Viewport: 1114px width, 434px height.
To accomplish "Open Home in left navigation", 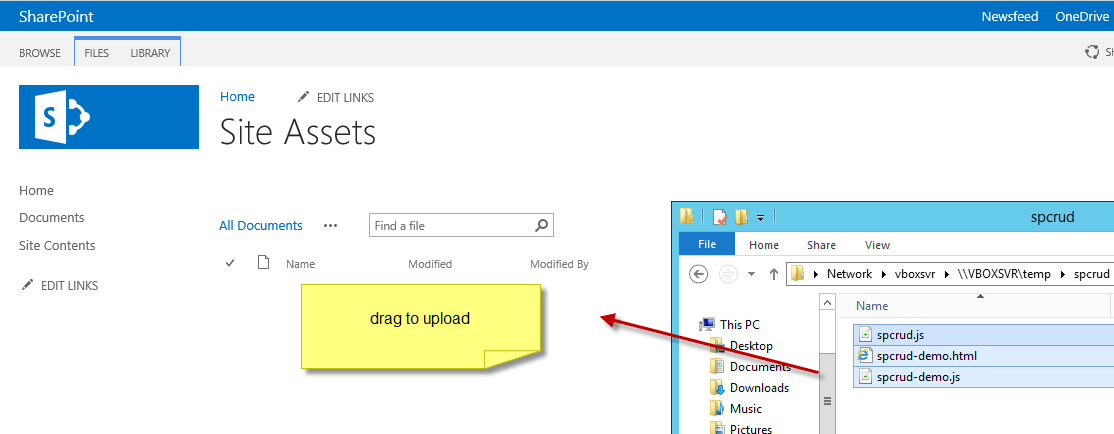I will [36, 190].
